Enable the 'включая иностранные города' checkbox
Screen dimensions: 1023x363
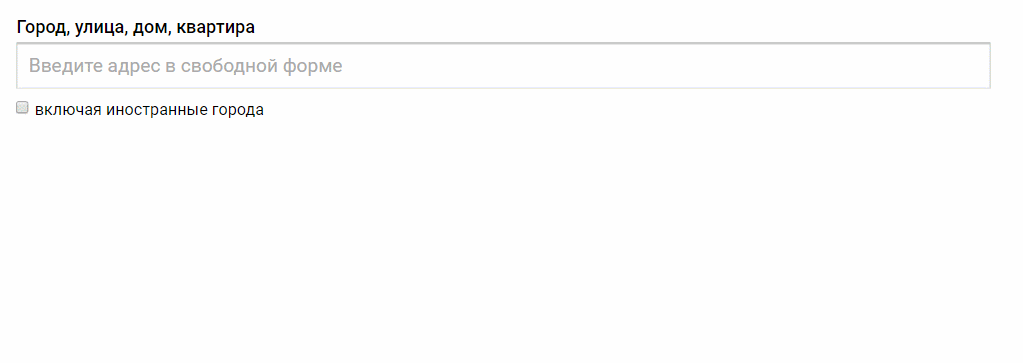click(x=22, y=108)
